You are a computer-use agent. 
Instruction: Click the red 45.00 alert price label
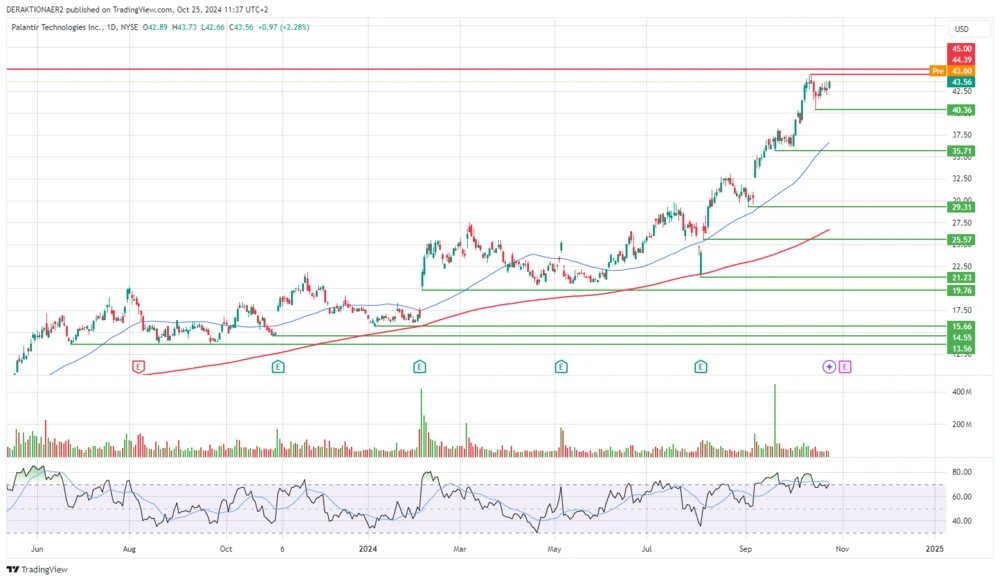pos(960,48)
